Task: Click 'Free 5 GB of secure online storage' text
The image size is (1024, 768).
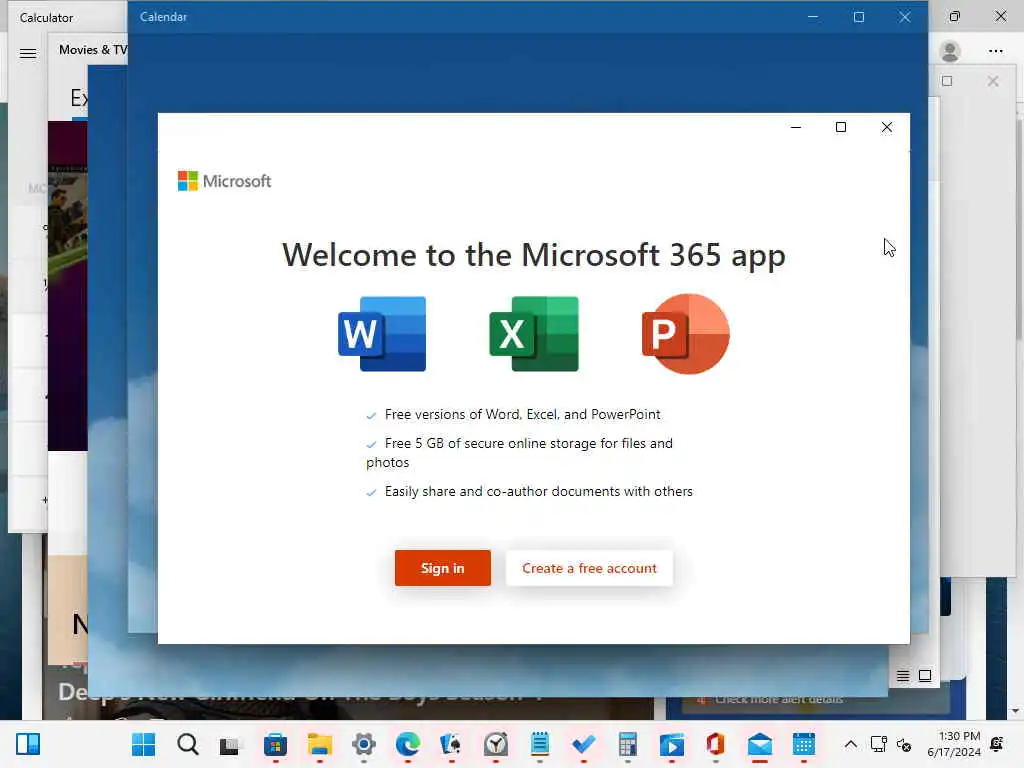Action: click(x=519, y=453)
